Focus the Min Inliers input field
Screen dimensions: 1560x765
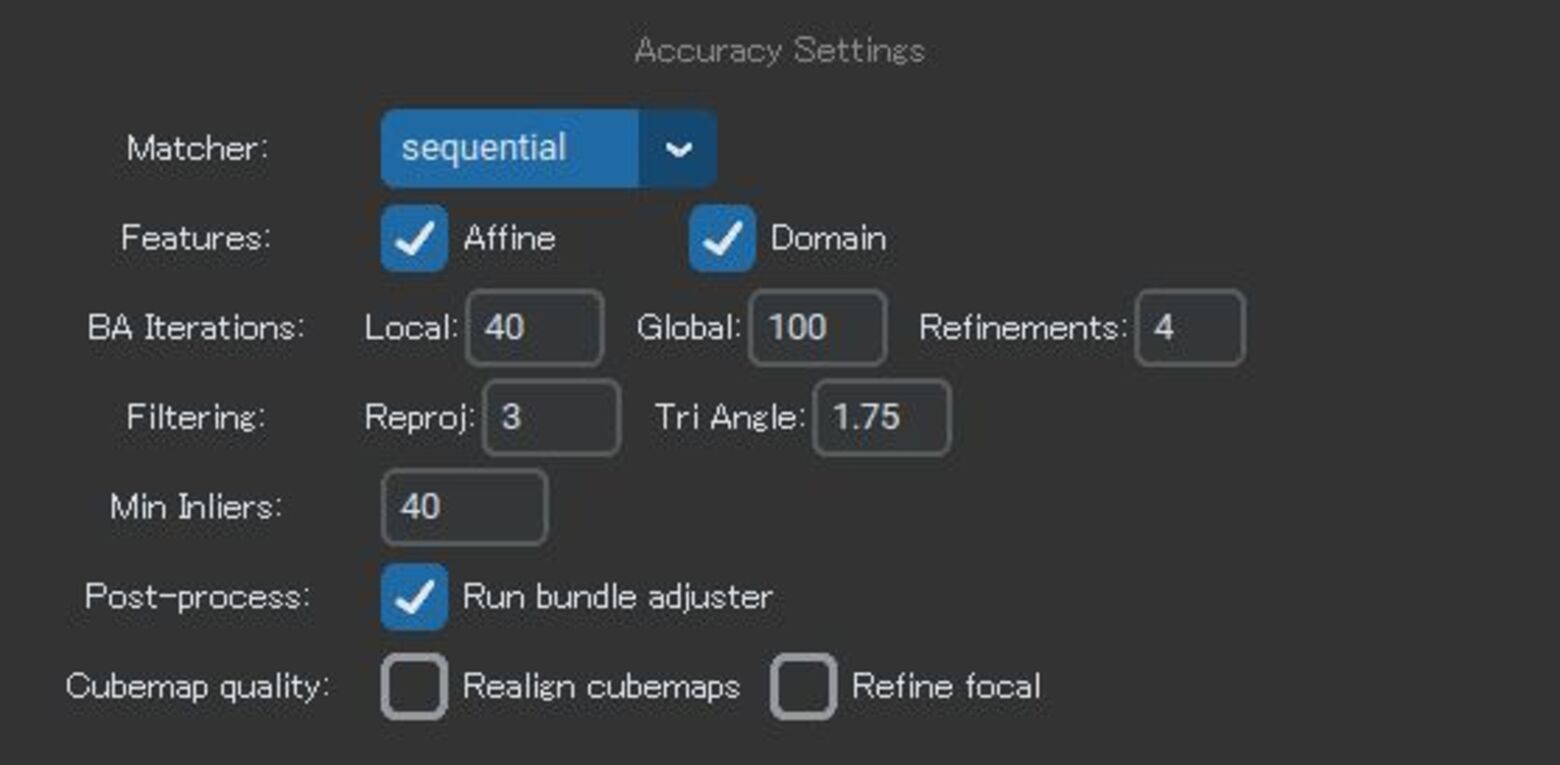pos(464,507)
